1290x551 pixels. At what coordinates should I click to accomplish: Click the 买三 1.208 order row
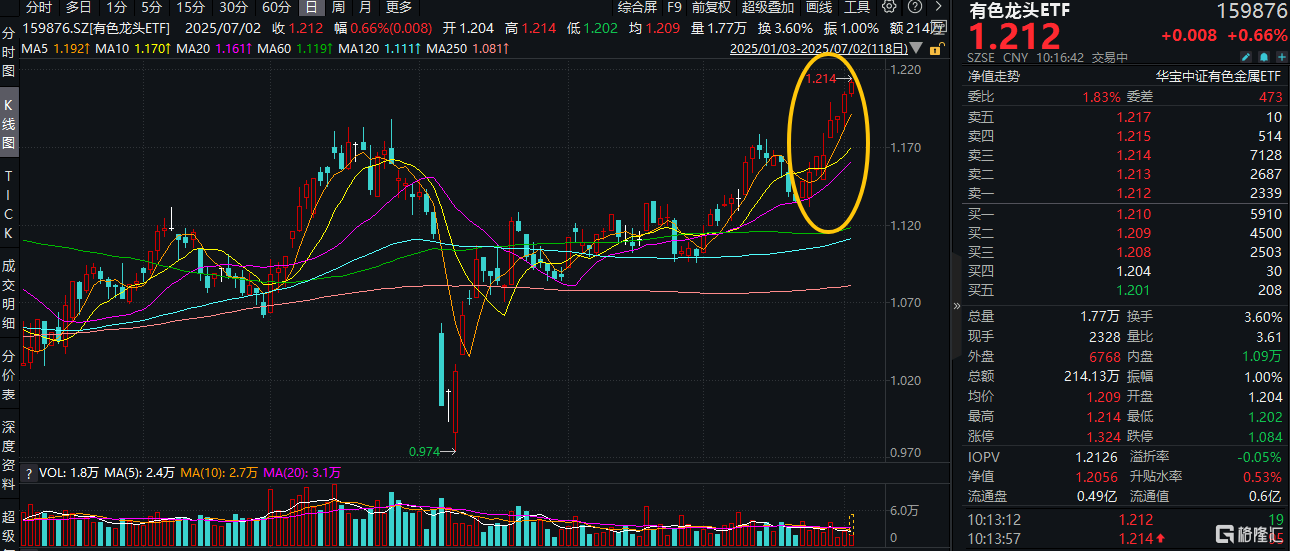coord(1124,252)
